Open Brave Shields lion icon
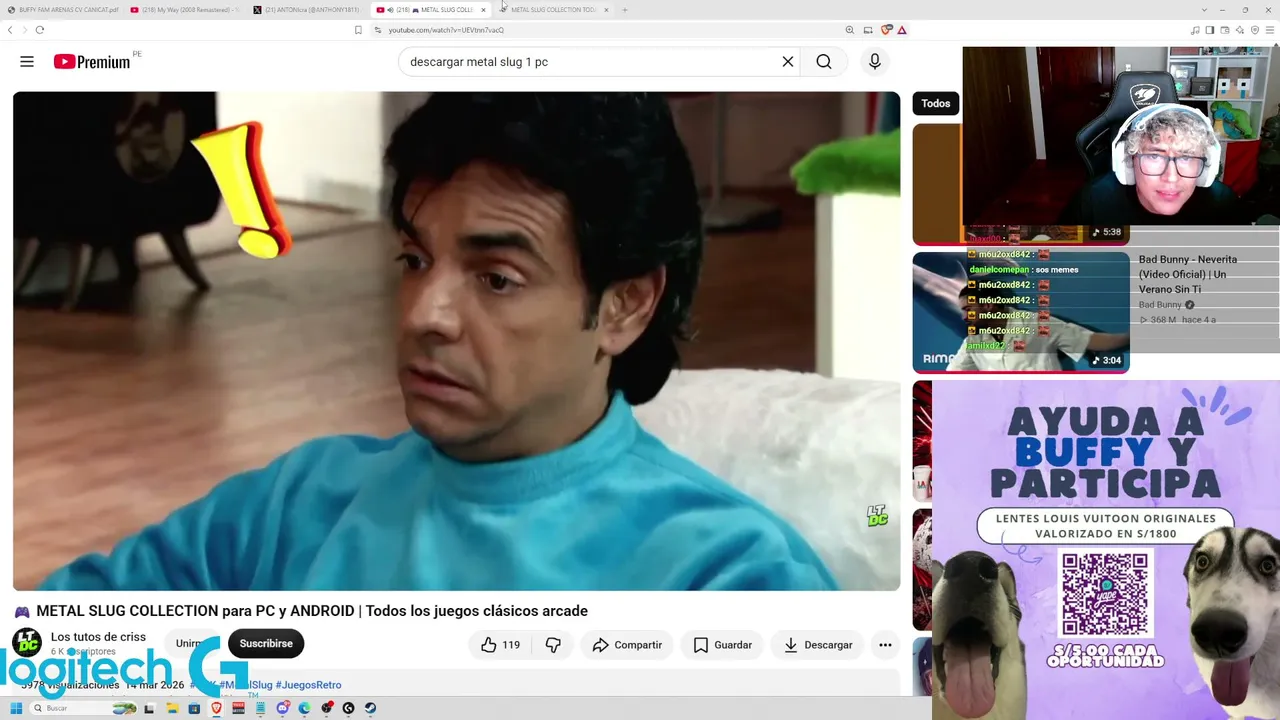The height and width of the screenshot is (720, 1280). (886, 30)
